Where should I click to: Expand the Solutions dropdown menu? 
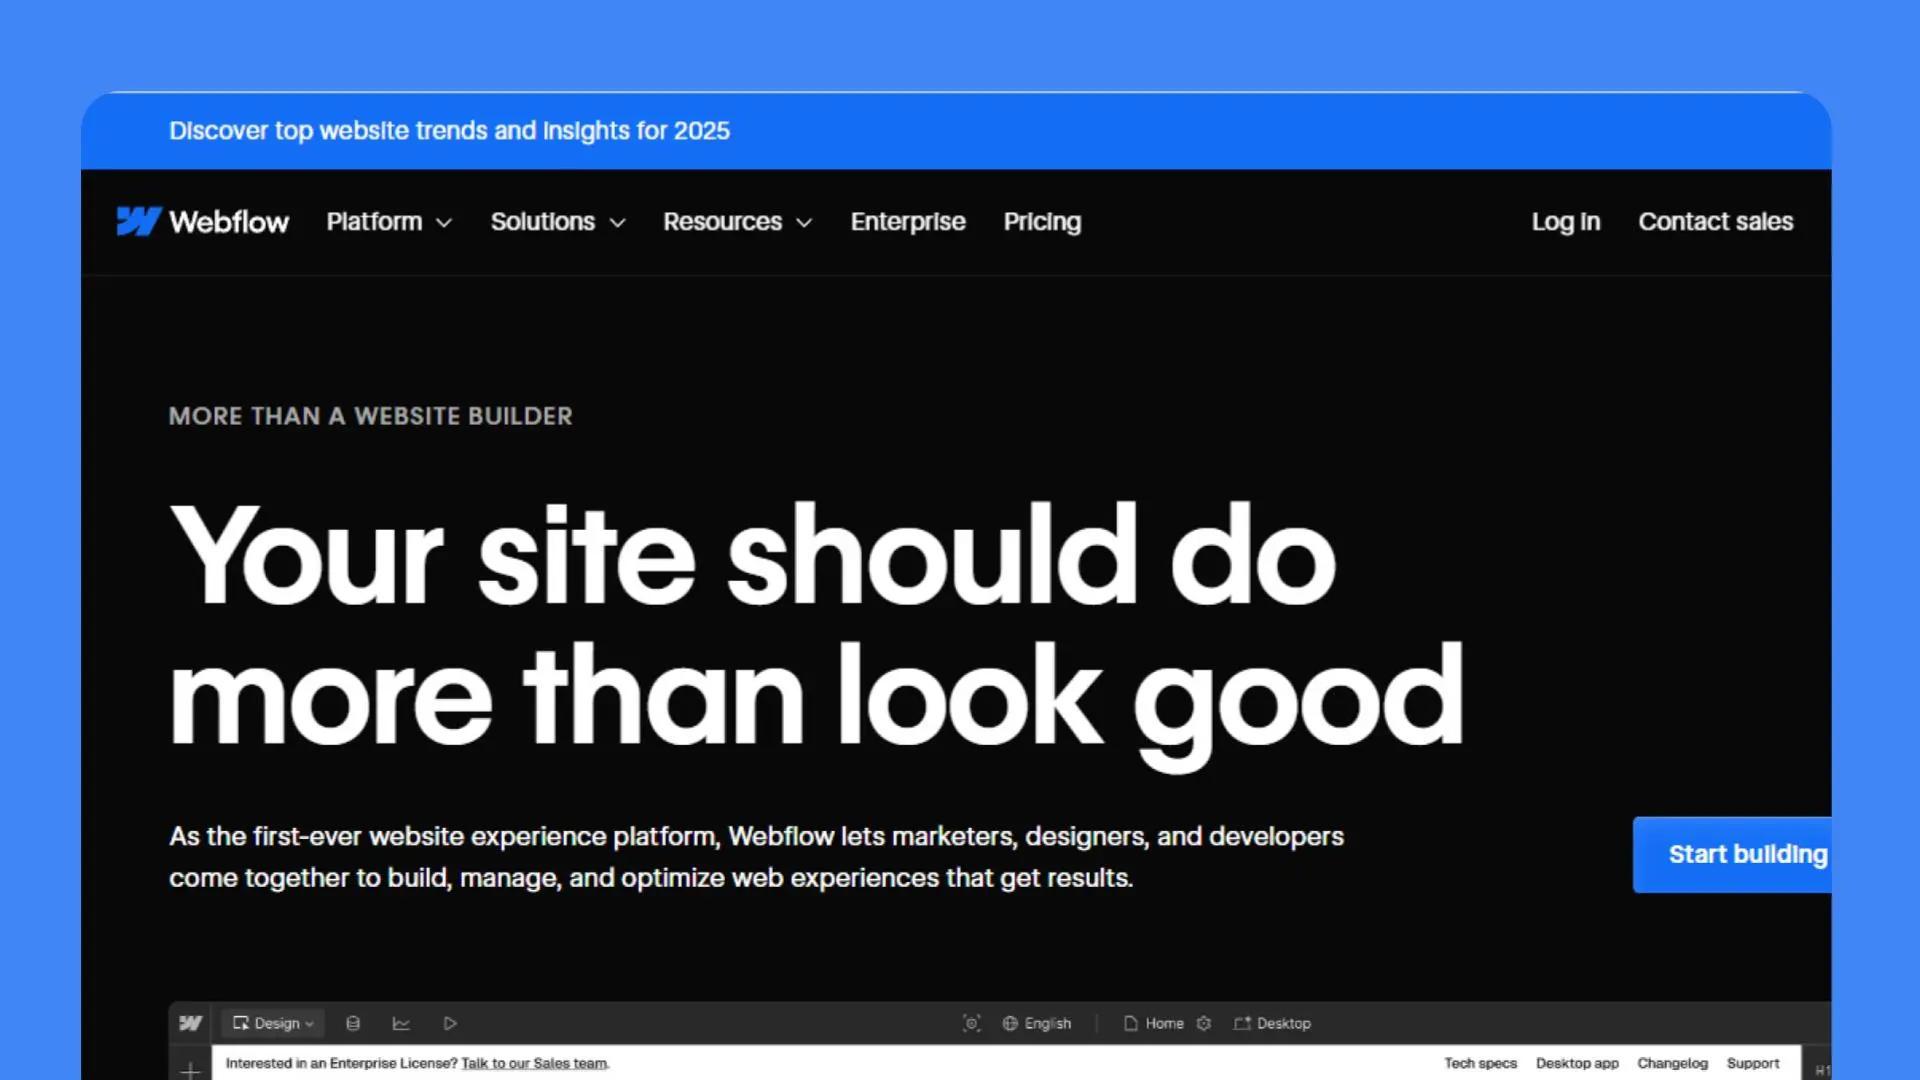point(557,222)
